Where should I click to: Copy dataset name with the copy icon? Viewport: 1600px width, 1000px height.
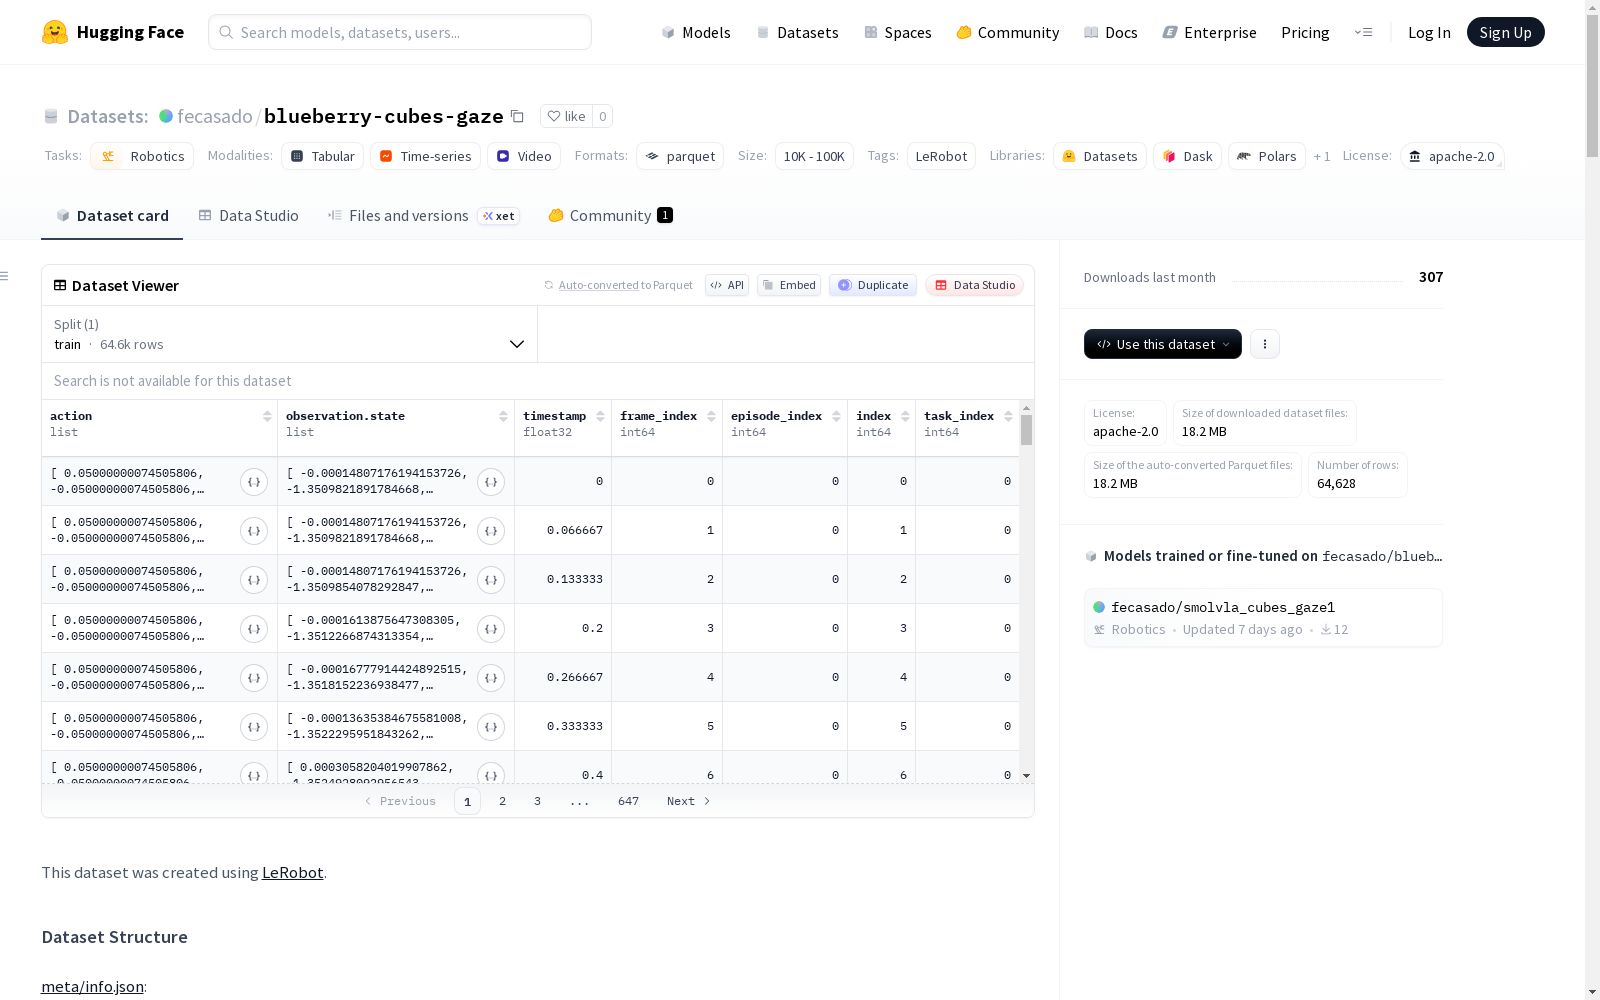(517, 116)
